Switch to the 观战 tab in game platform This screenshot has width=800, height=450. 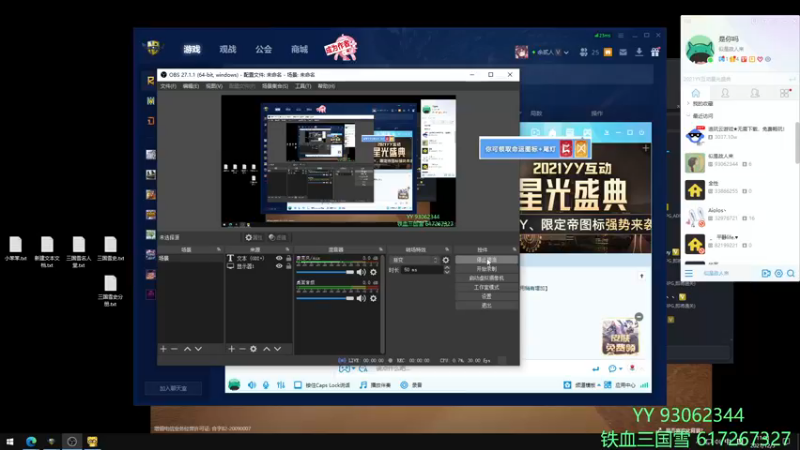click(228, 49)
